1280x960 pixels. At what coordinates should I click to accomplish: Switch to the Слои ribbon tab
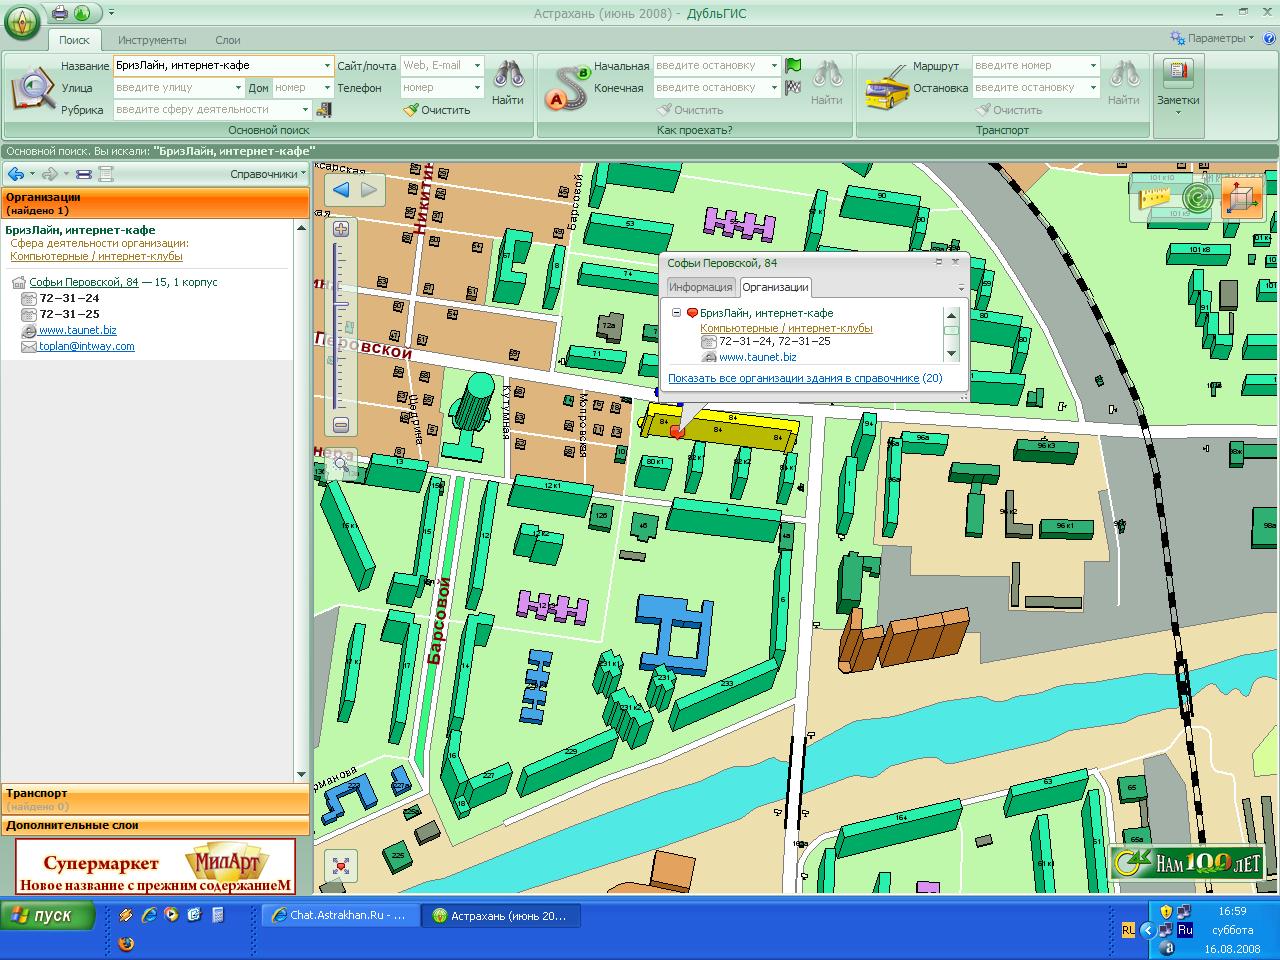pyautogui.click(x=228, y=40)
